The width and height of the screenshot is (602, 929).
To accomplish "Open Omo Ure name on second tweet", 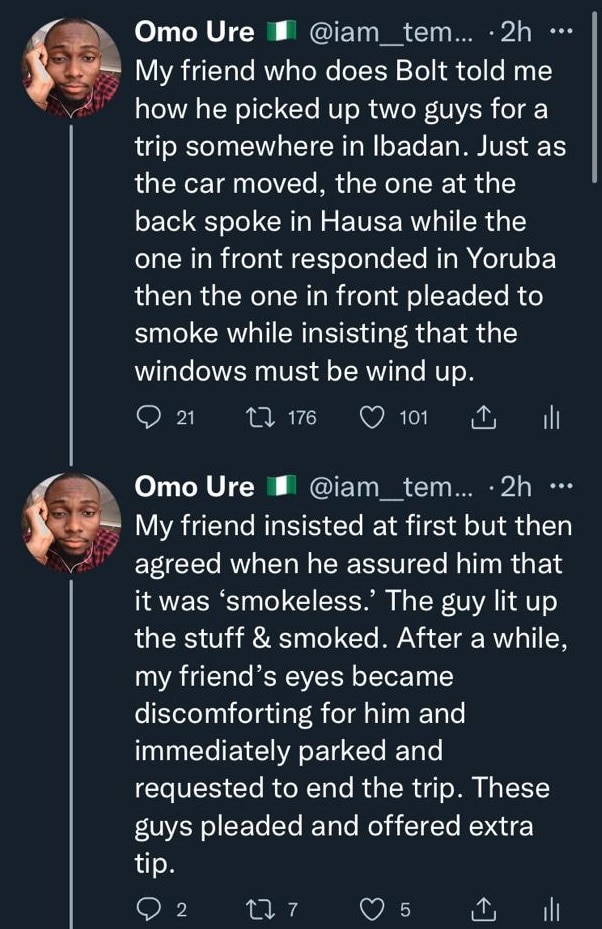I will tap(194, 488).
